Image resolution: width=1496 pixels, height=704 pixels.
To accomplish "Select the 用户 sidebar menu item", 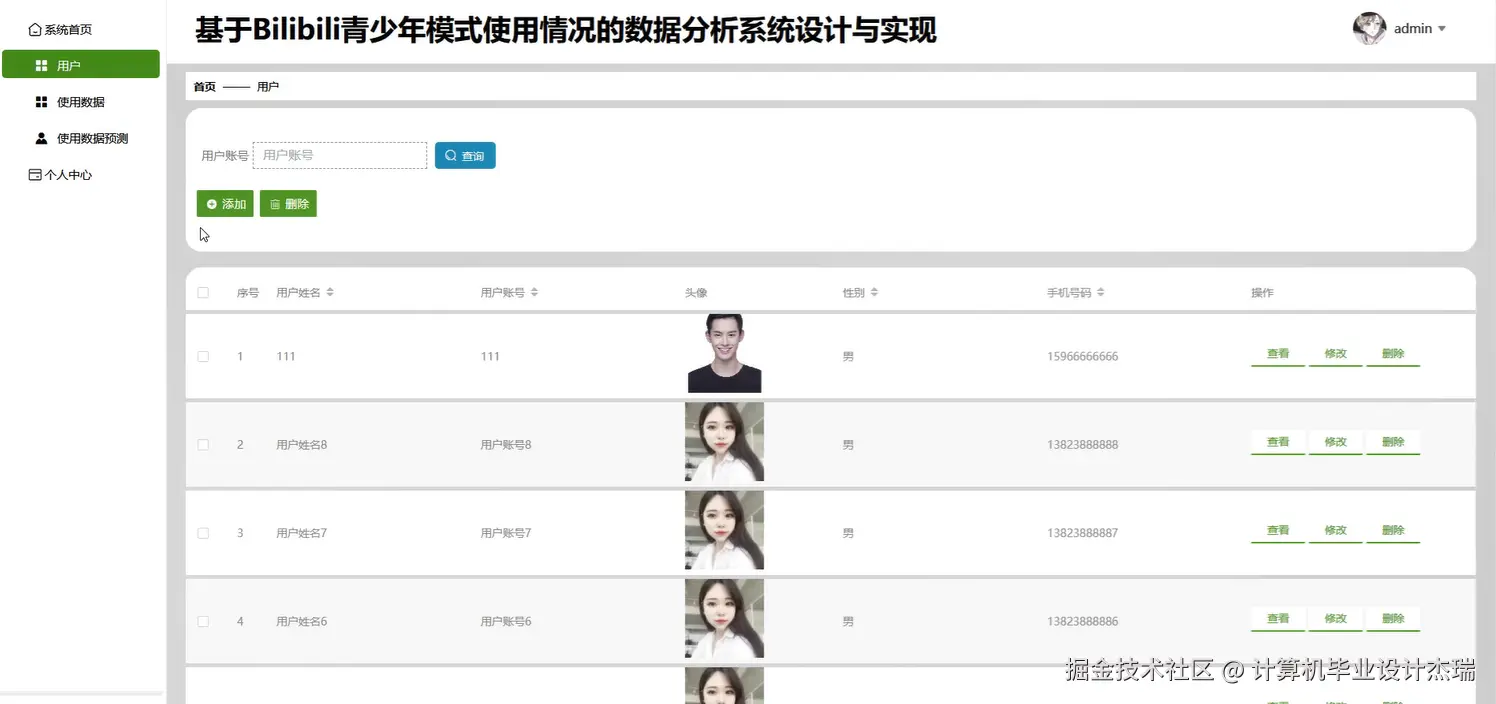I will point(81,64).
